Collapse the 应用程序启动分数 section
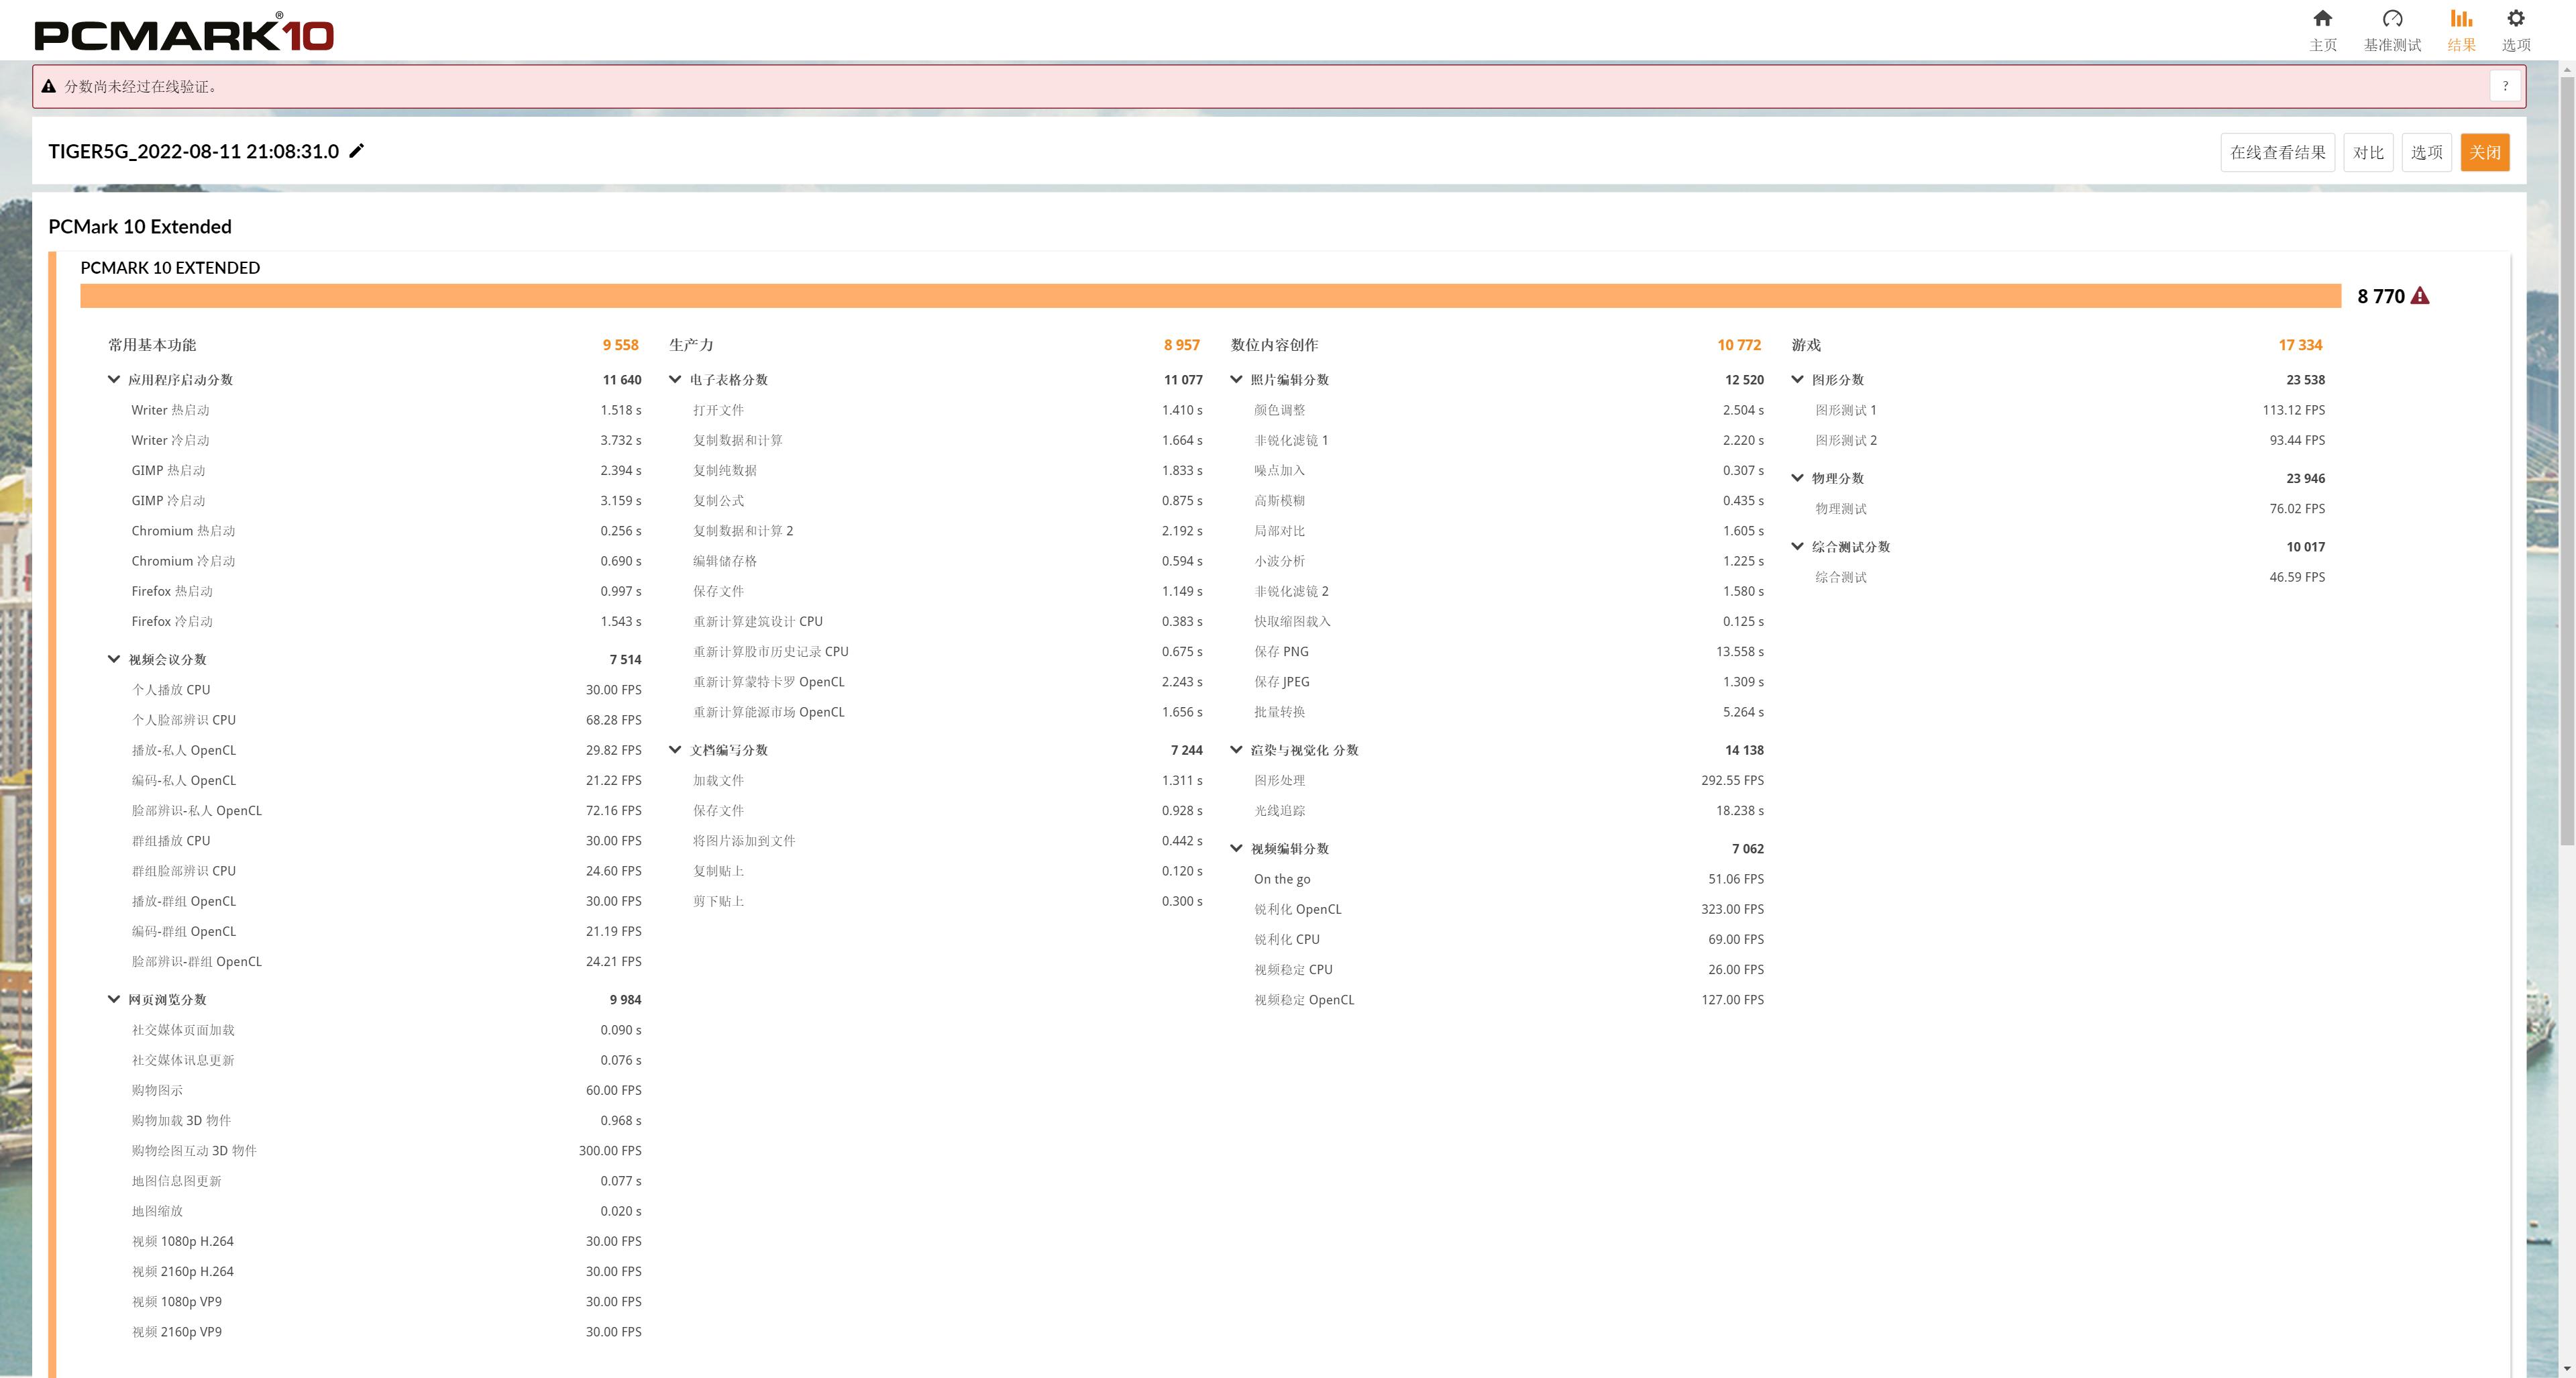 tap(114, 380)
